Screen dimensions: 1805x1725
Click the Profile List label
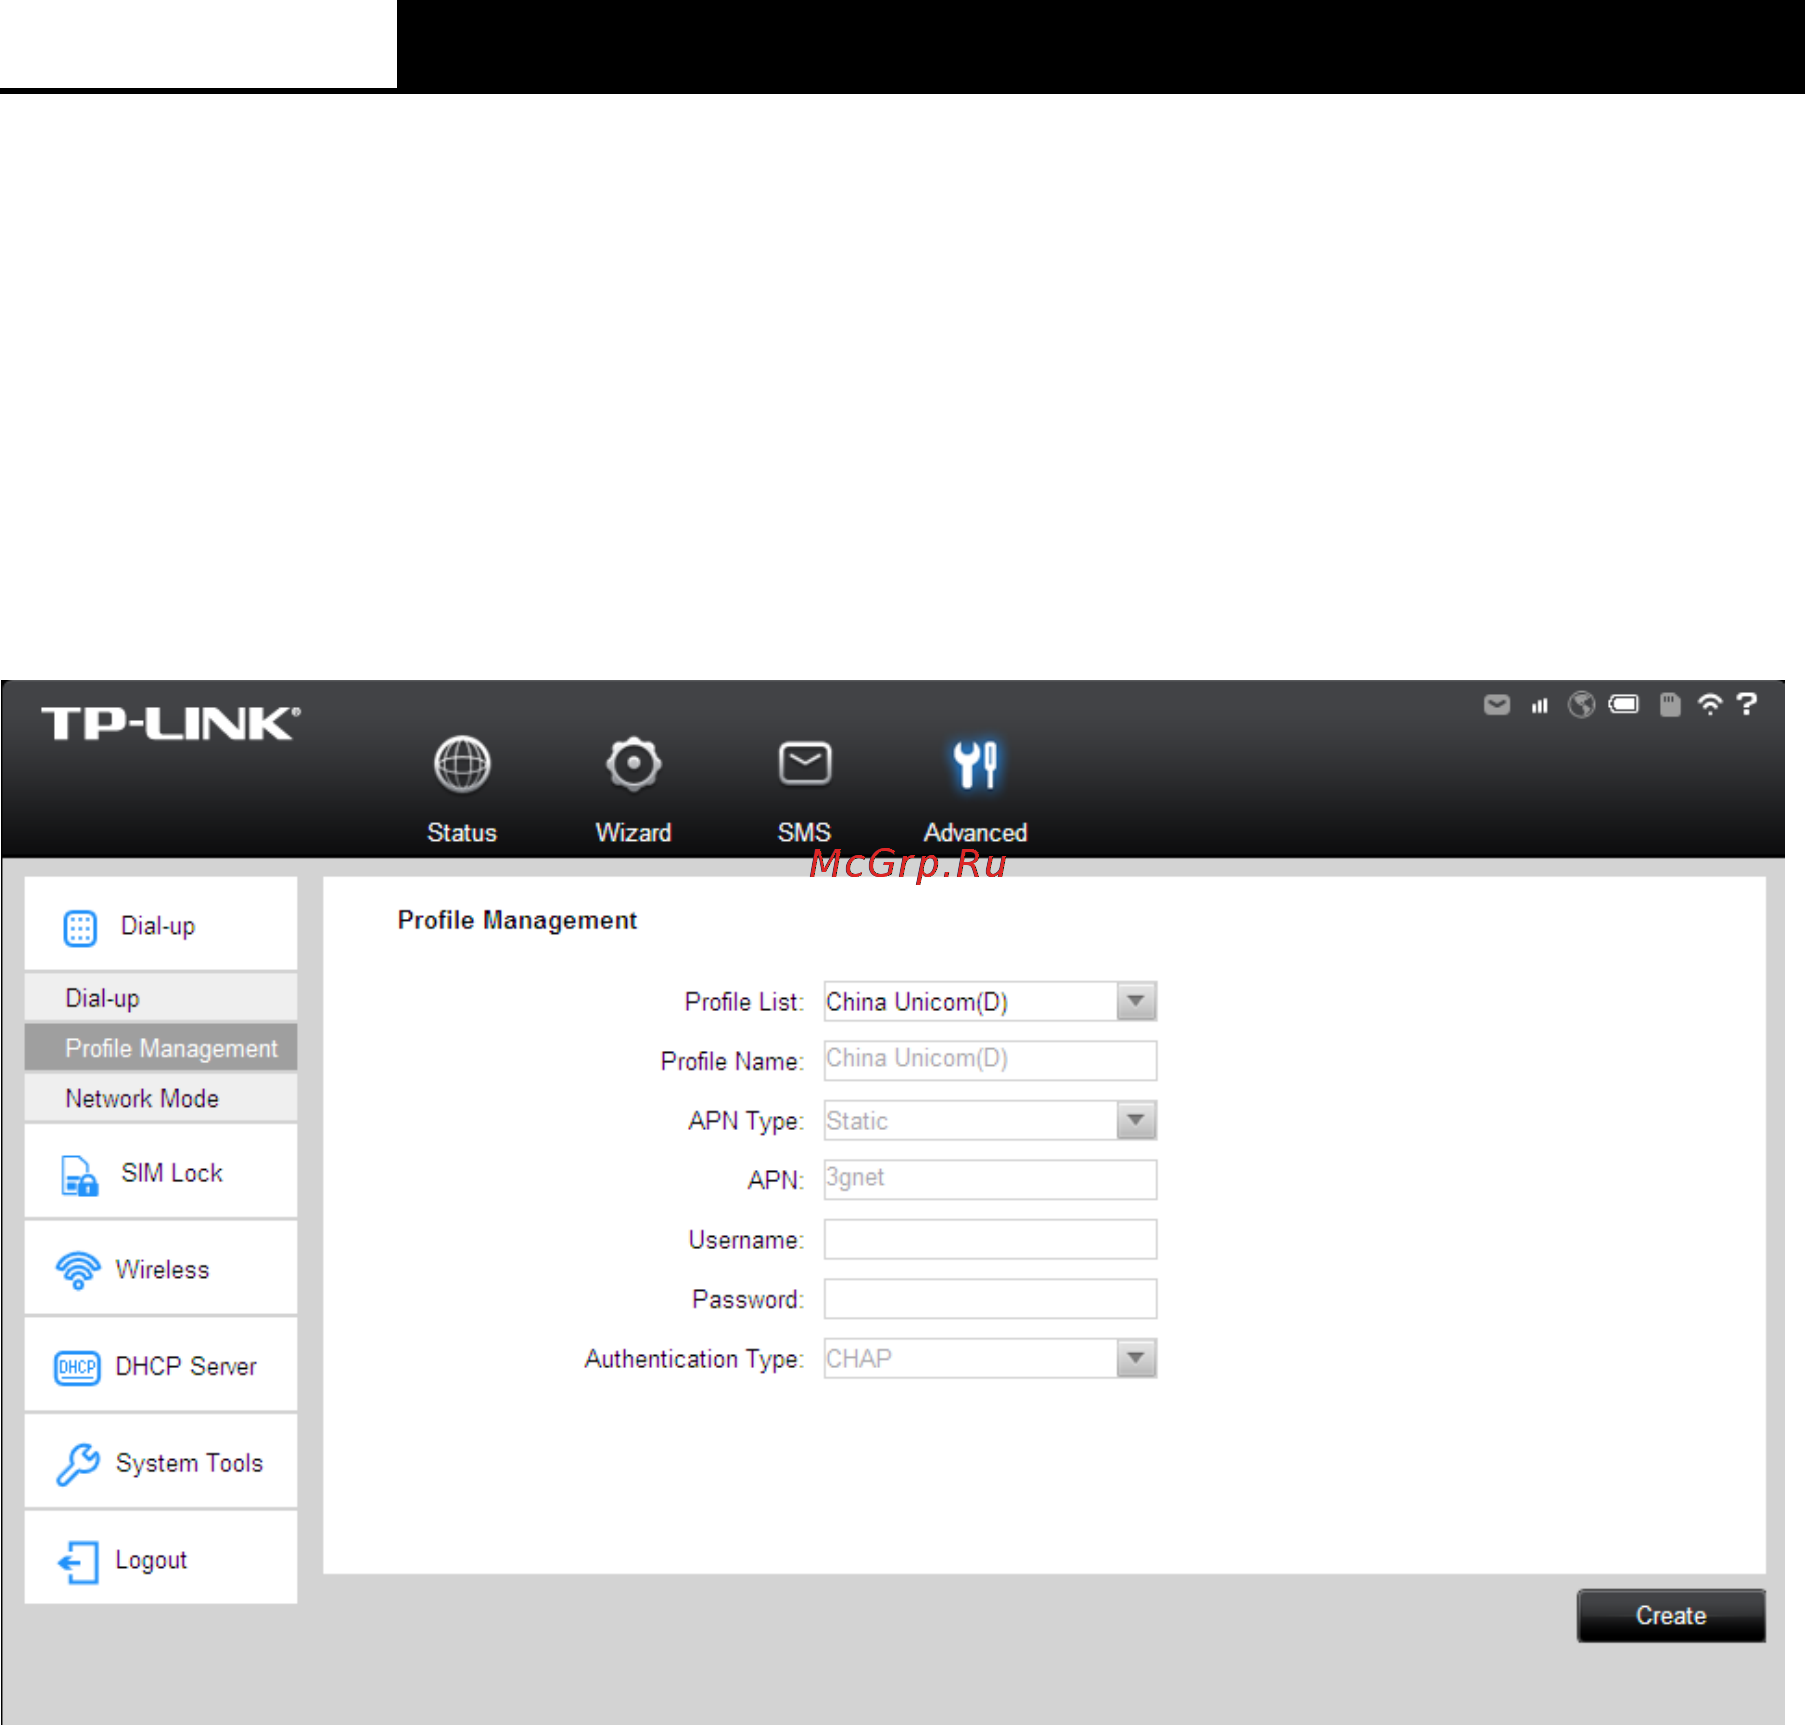(x=744, y=1002)
